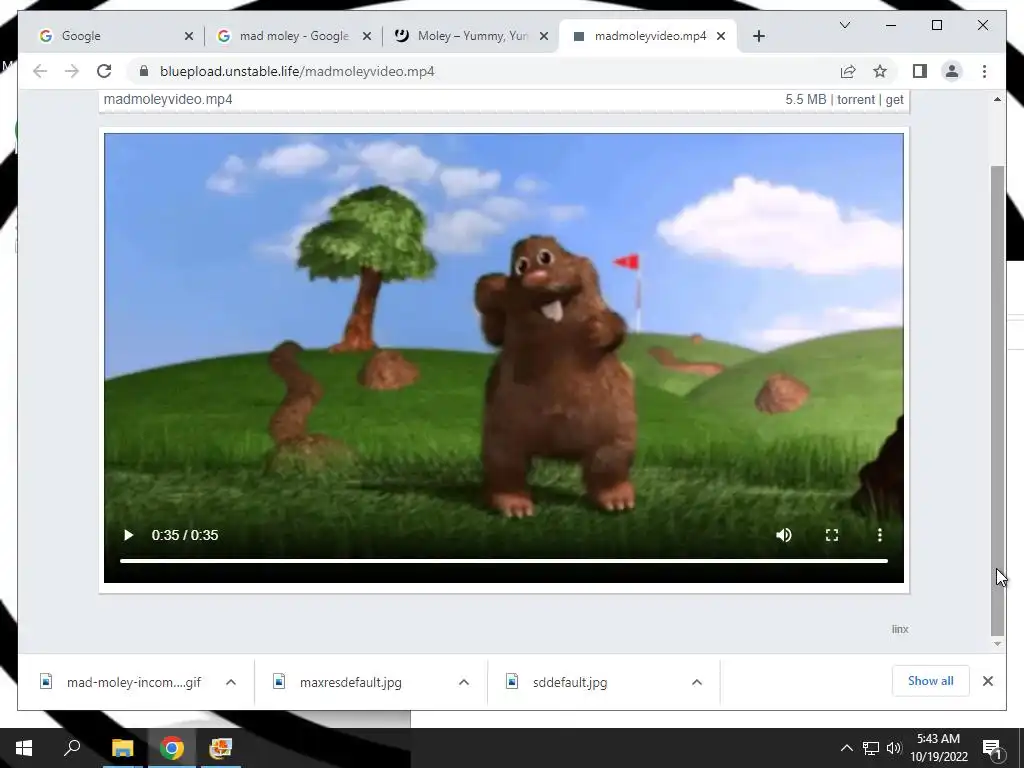Close the downloads bar
The width and height of the screenshot is (1024, 768).
(987, 681)
